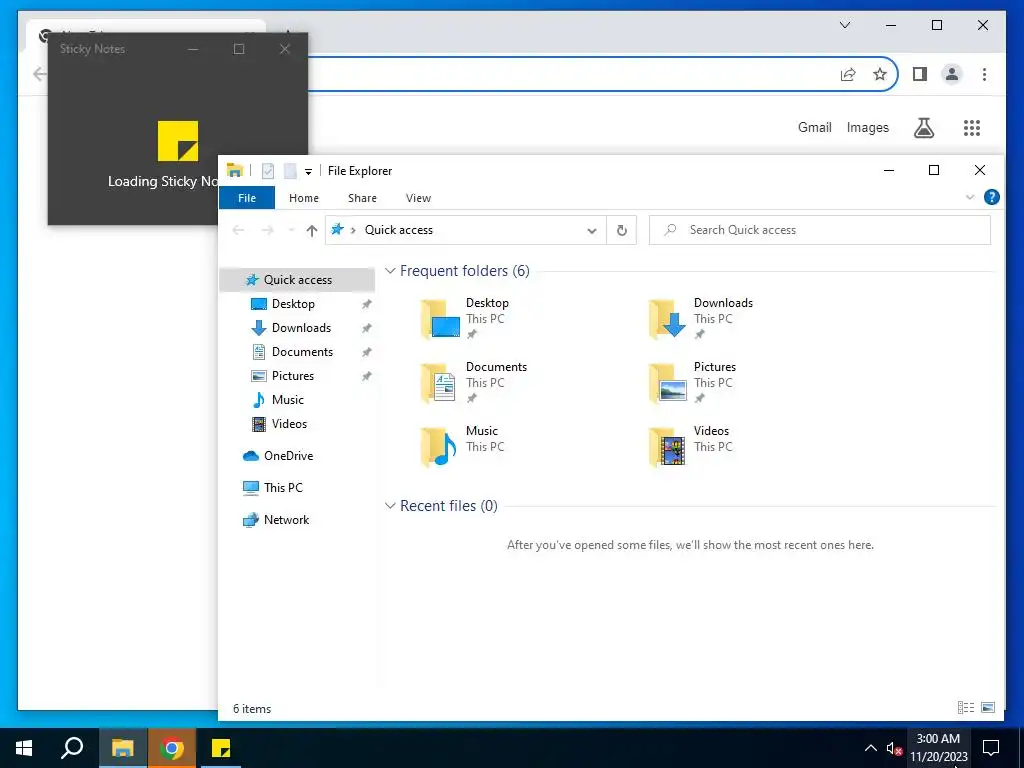Open the recent locations dropdown arrow
Image resolution: width=1024 pixels, height=768 pixels.
point(291,231)
